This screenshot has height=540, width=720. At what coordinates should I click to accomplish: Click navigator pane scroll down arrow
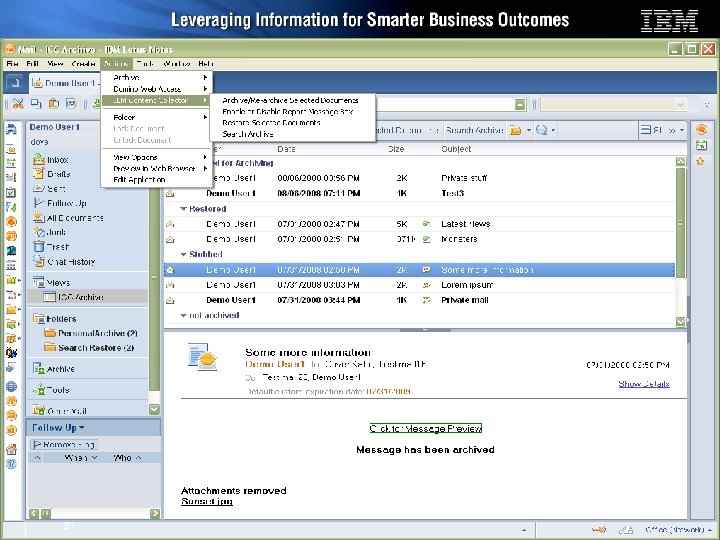(154, 409)
